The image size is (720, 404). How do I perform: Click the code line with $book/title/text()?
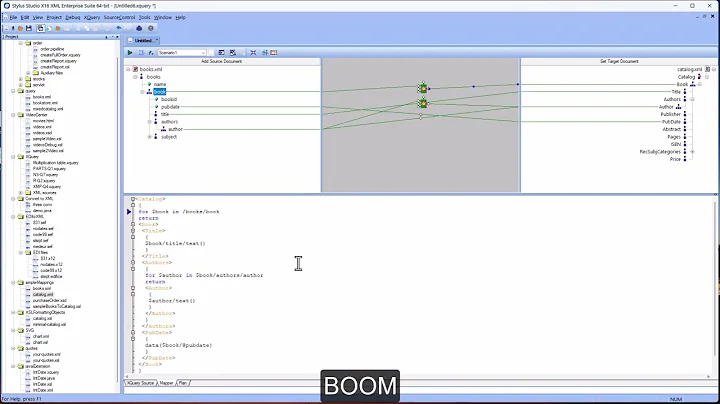[175, 243]
